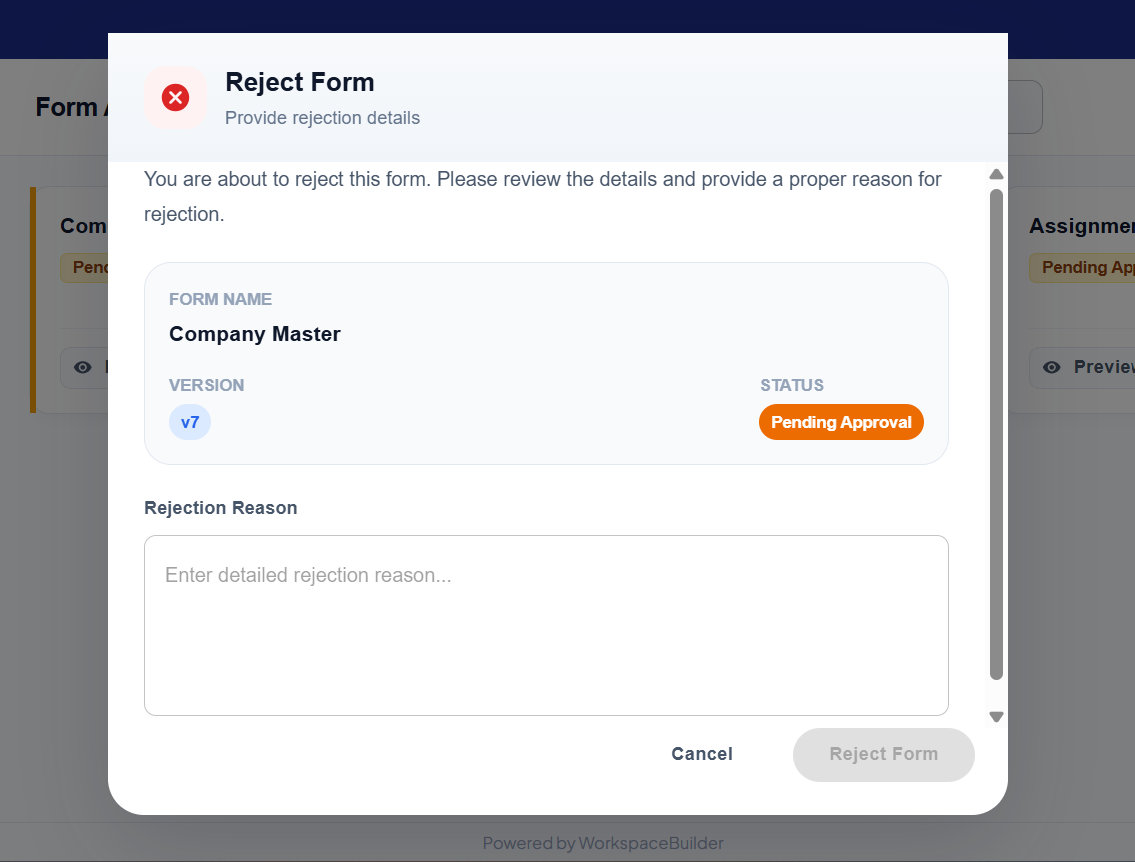The image size is (1135, 862).
Task: Cancel the rejection dialog
Action: pyautogui.click(x=701, y=754)
